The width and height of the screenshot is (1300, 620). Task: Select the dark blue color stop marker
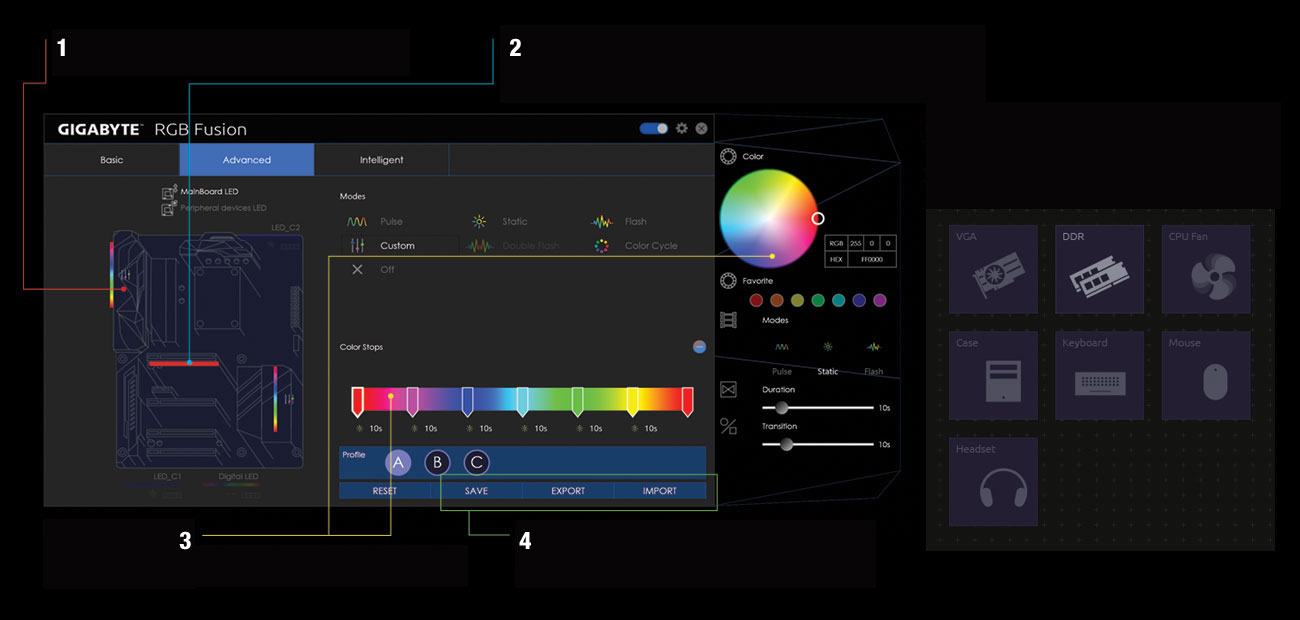click(x=467, y=401)
